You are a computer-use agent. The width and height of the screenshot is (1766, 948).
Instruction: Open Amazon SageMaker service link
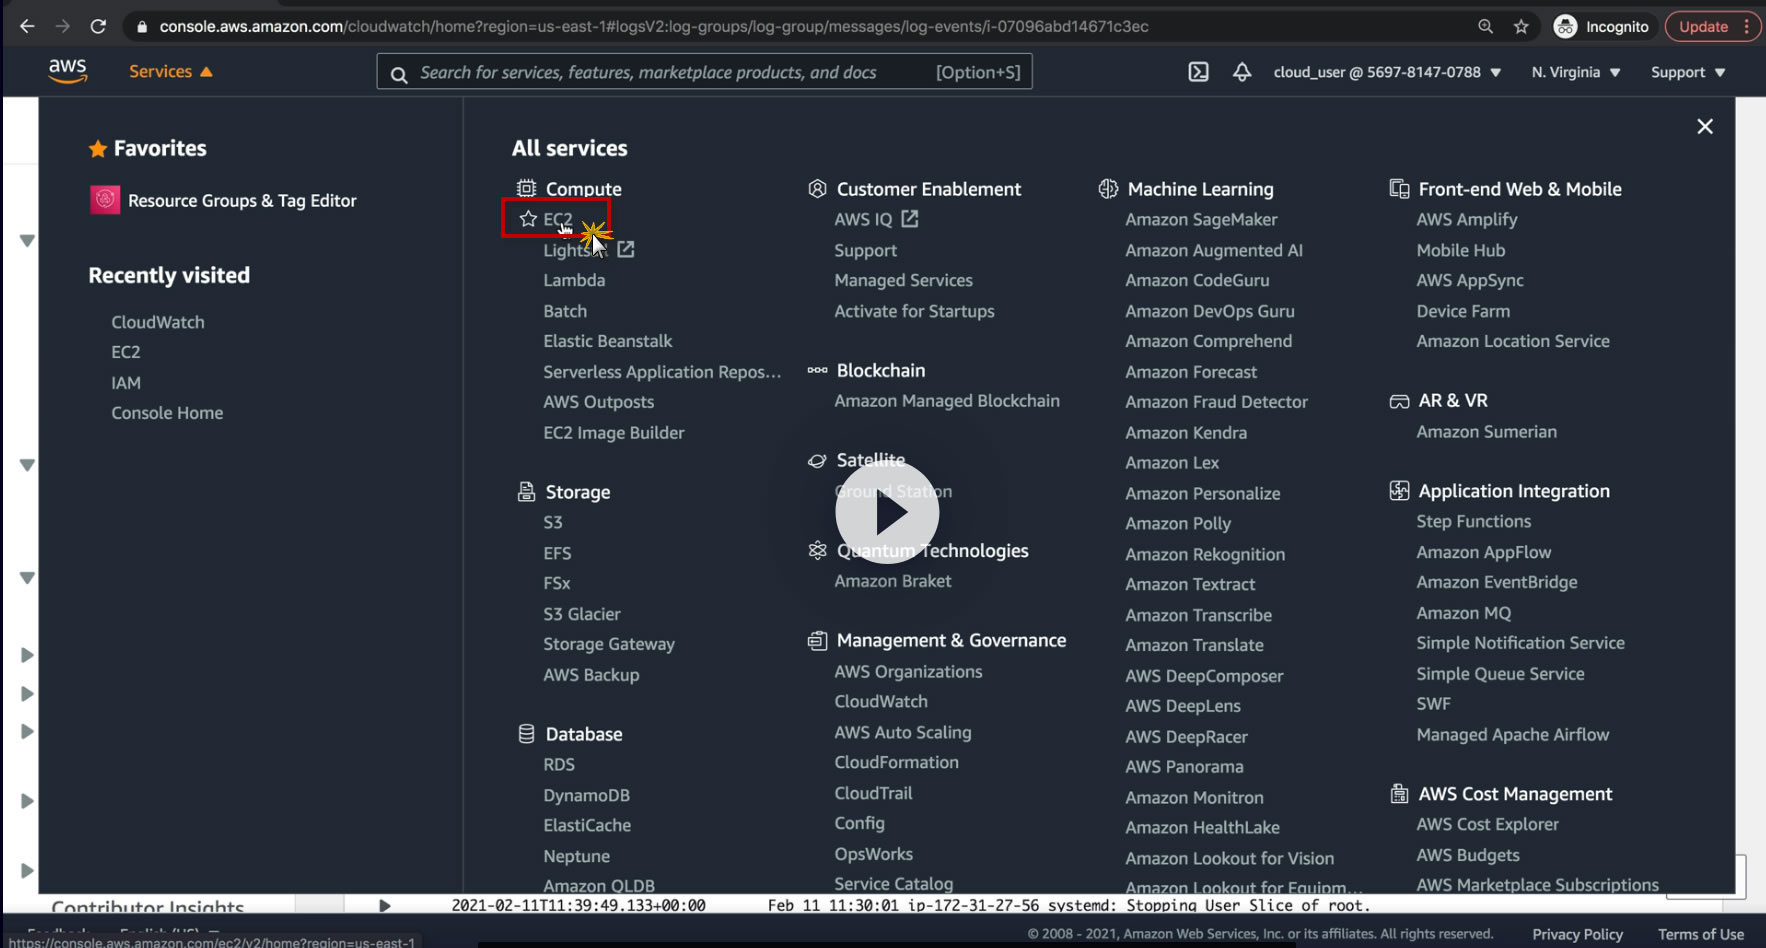pyautogui.click(x=1201, y=219)
